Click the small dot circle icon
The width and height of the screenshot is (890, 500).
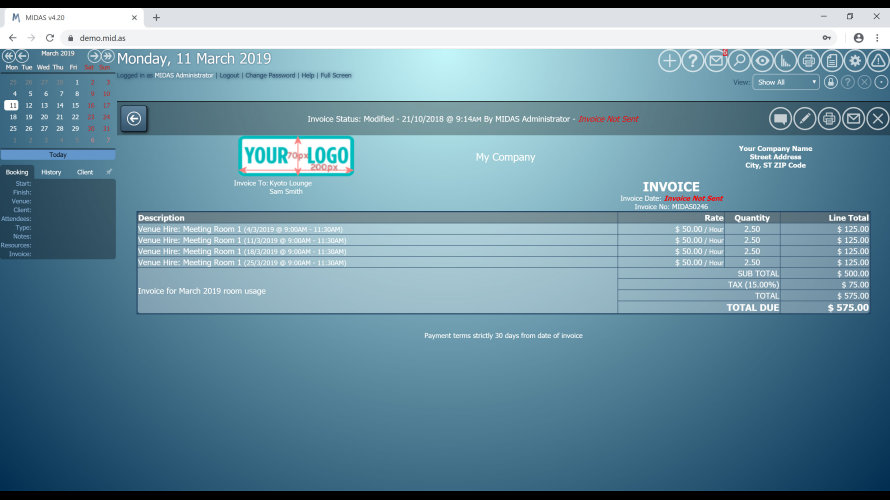pos(881,82)
